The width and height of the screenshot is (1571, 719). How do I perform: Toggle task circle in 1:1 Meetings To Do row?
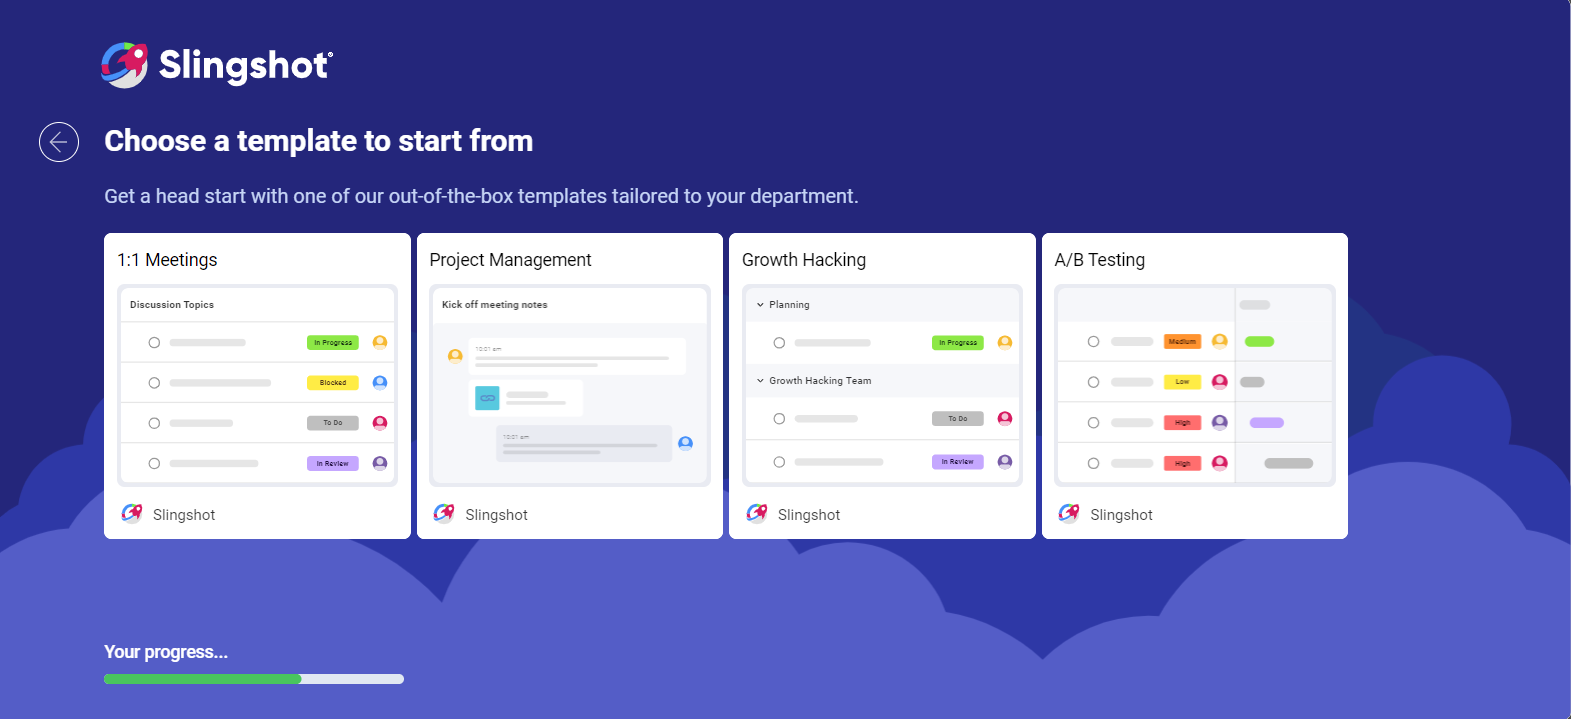point(154,423)
